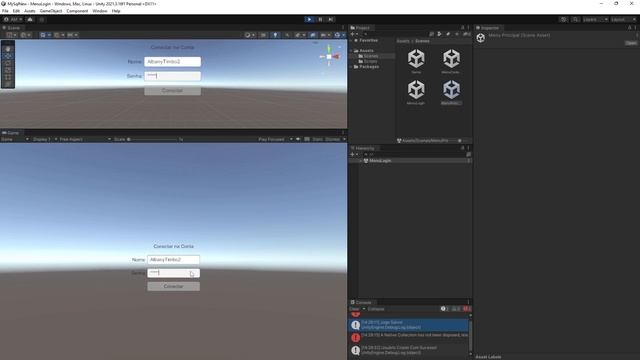Click the Nome input field in Game view
This screenshot has width=640, height=360.
click(173, 260)
